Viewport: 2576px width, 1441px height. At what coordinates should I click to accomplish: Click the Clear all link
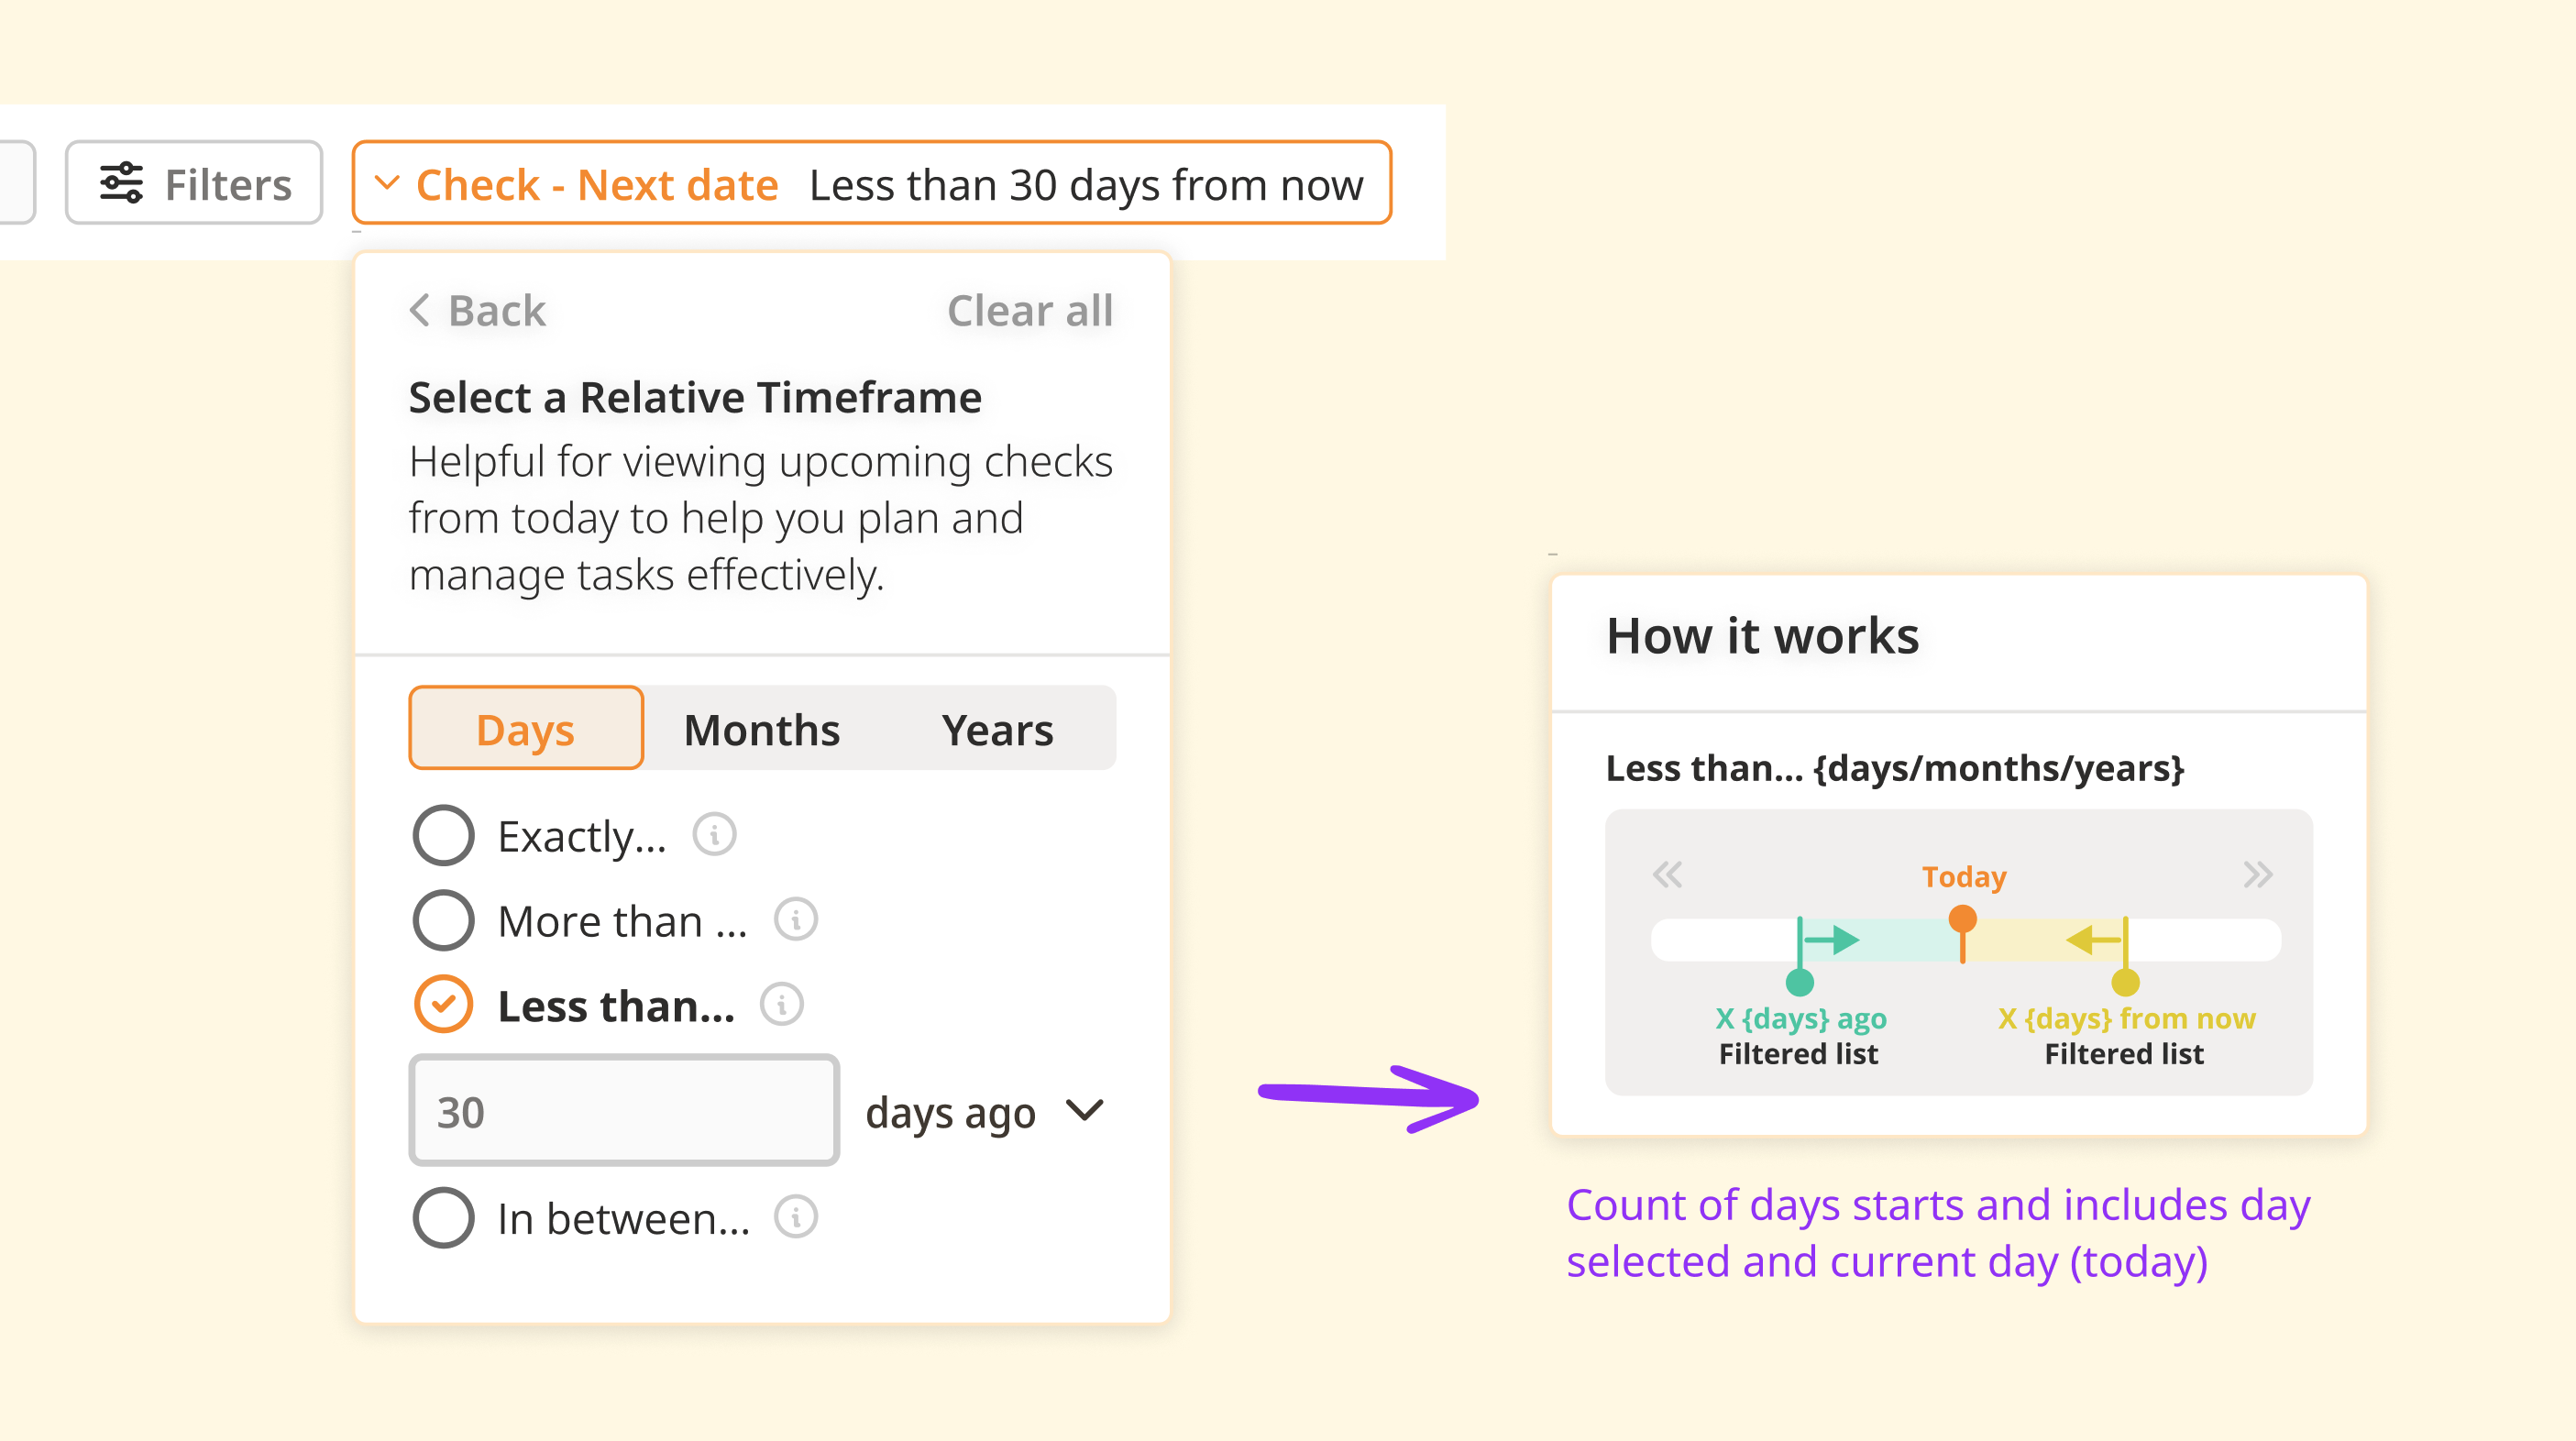click(x=1030, y=310)
